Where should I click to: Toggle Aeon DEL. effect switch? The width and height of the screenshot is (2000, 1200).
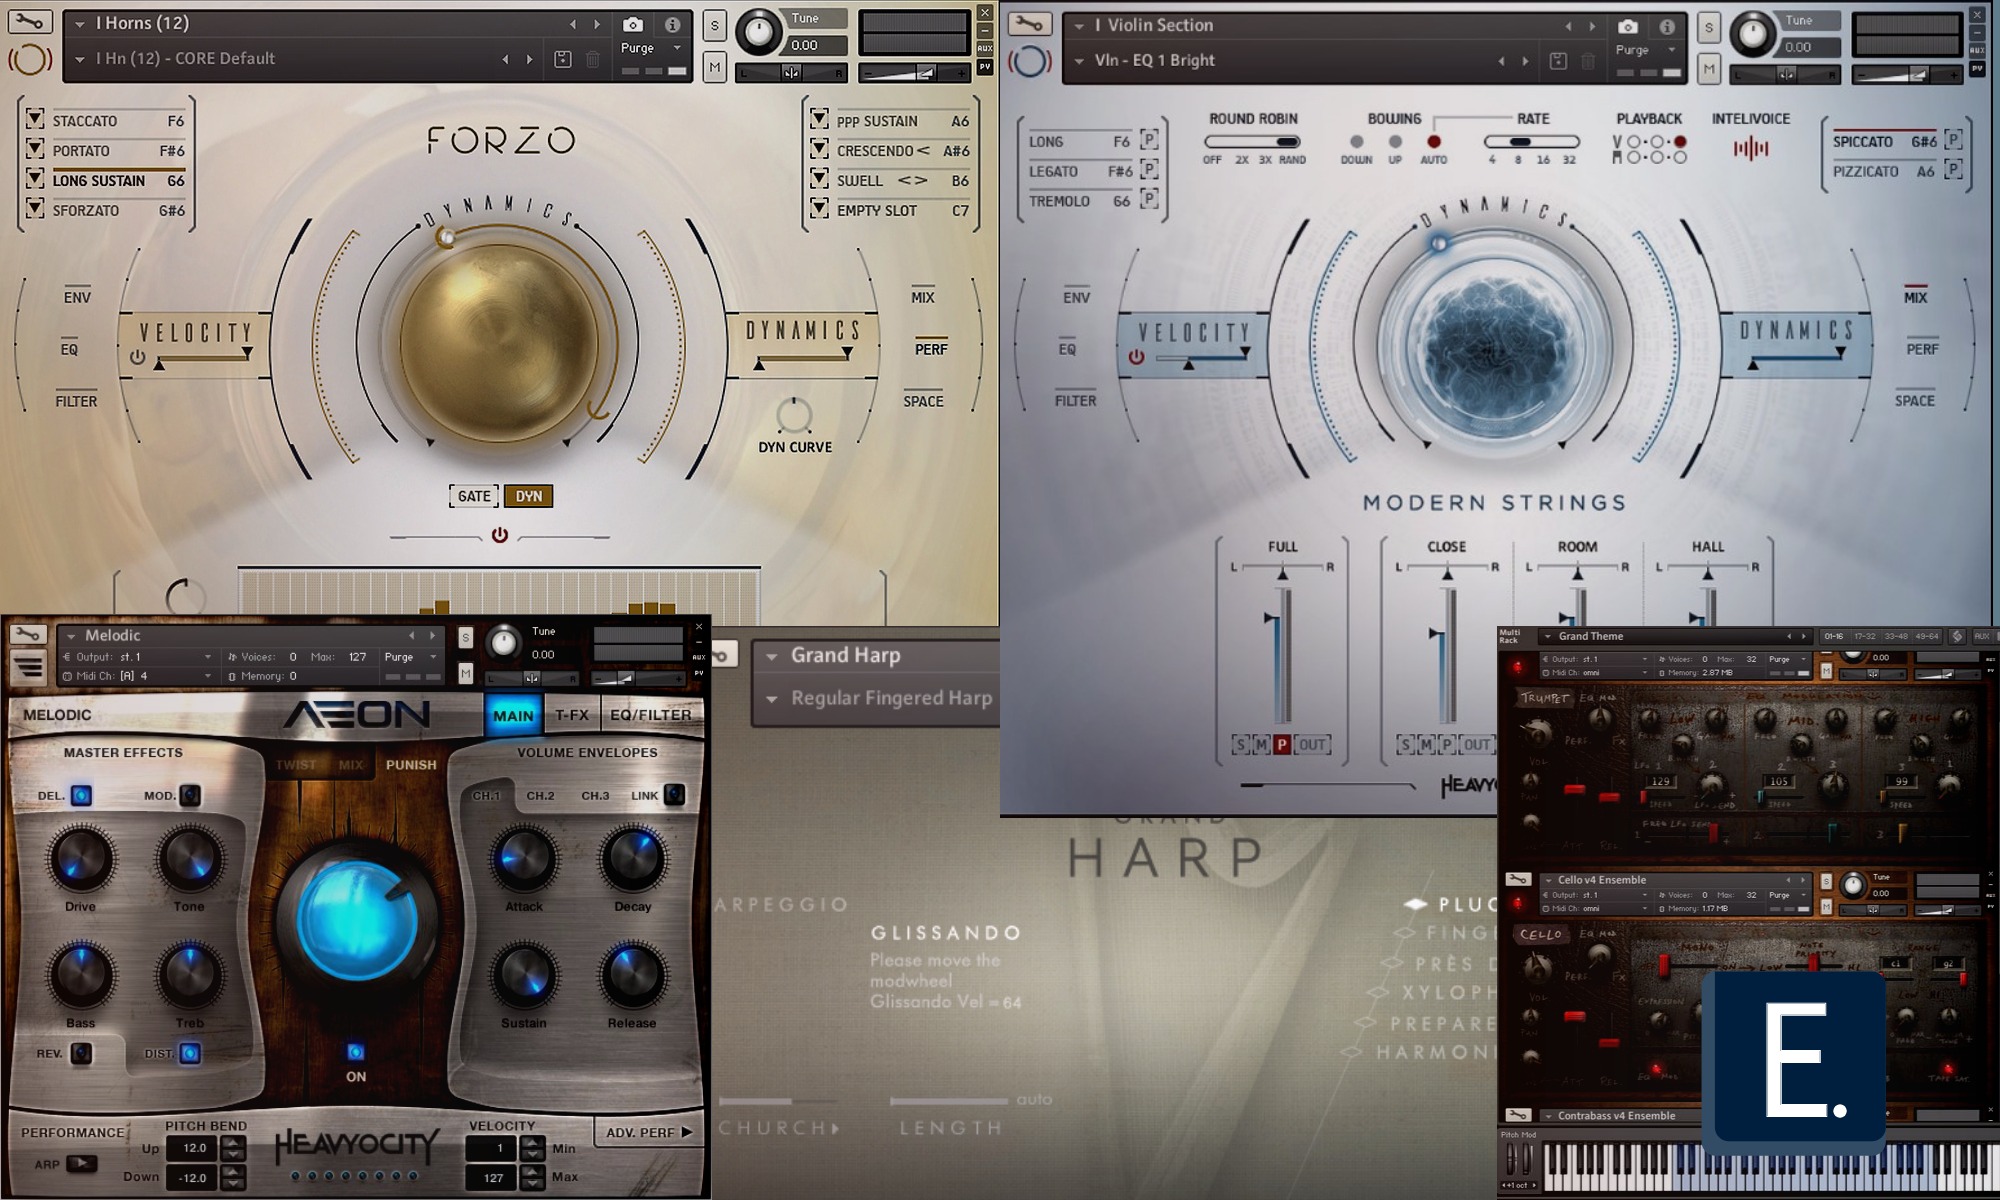click(81, 795)
